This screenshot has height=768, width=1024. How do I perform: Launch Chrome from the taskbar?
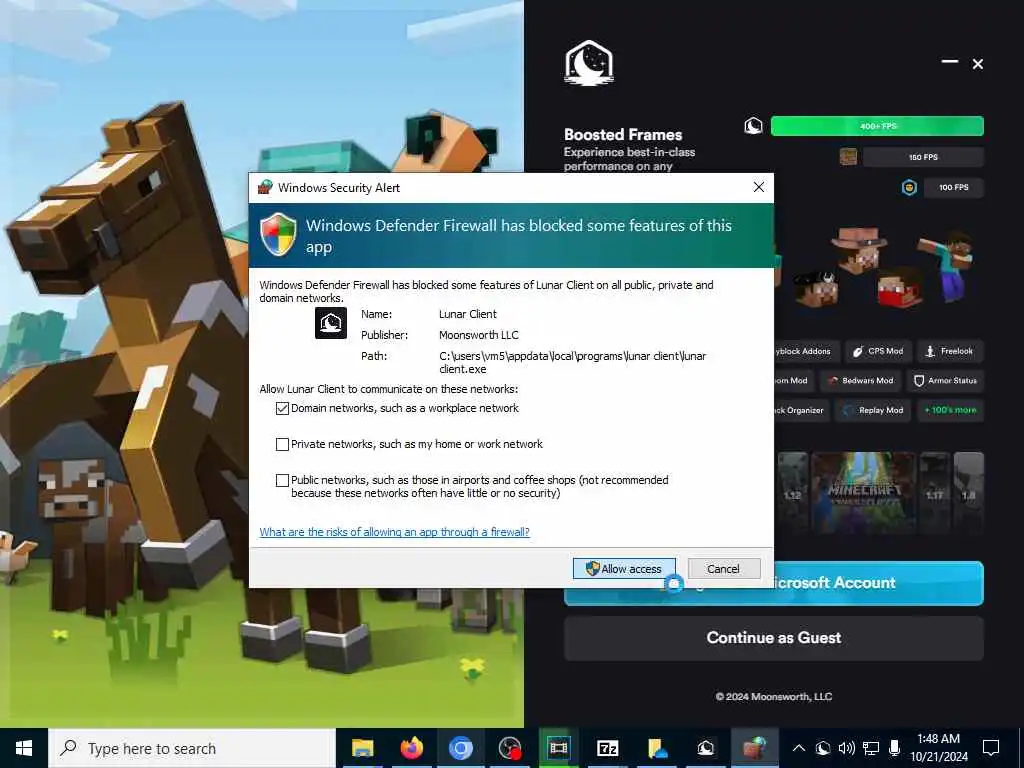pyautogui.click(x=460, y=748)
